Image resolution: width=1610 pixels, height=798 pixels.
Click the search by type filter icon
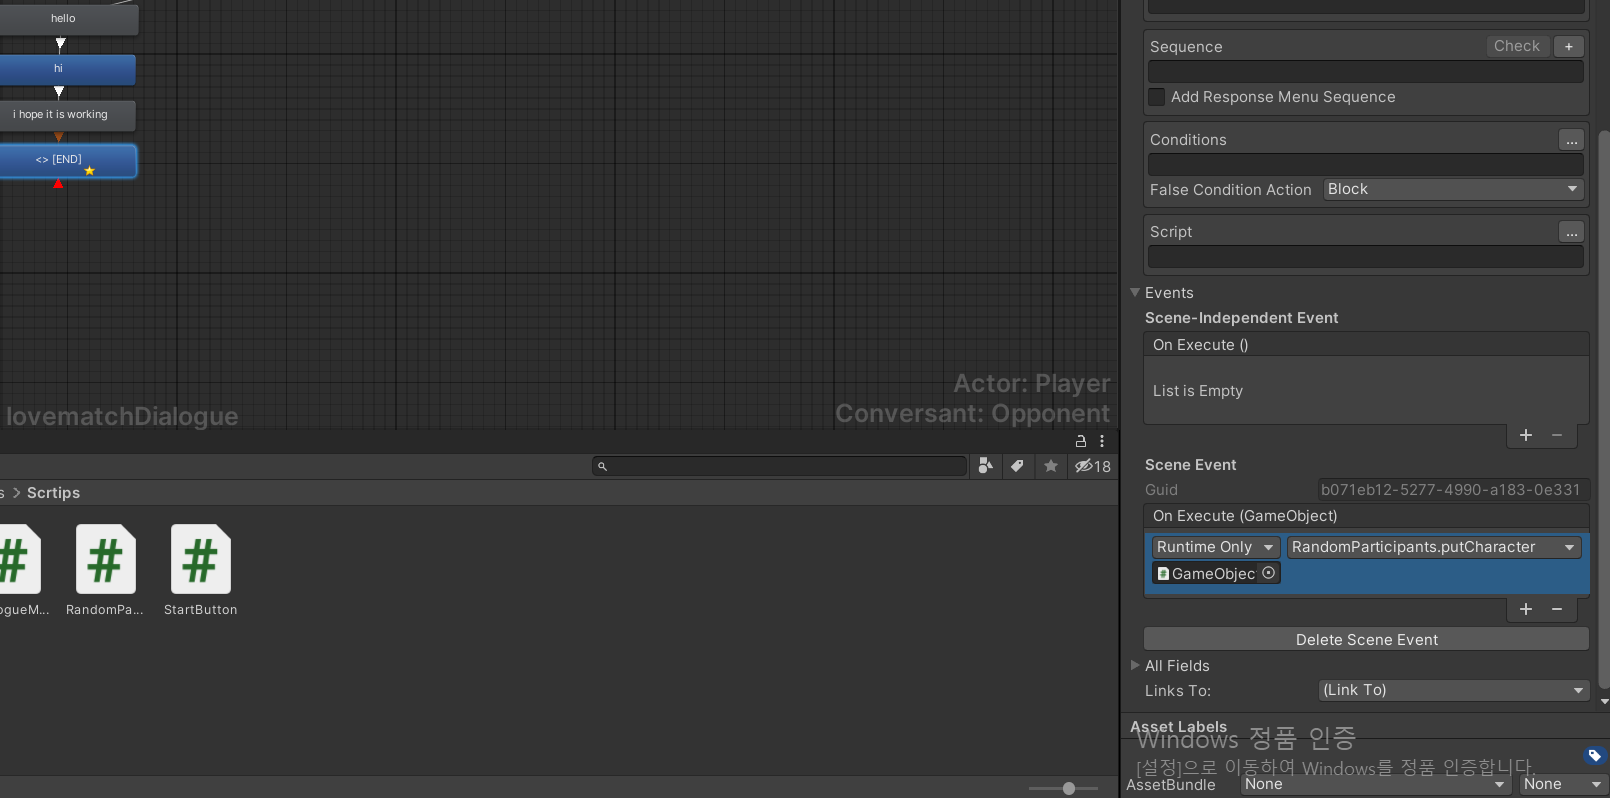986,466
